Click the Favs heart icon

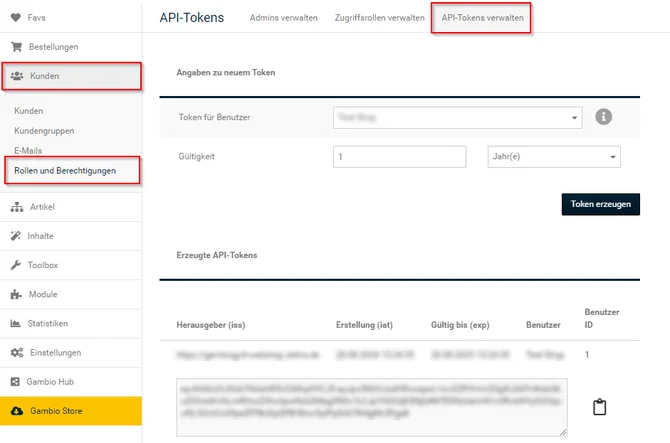pyautogui.click(x=16, y=18)
